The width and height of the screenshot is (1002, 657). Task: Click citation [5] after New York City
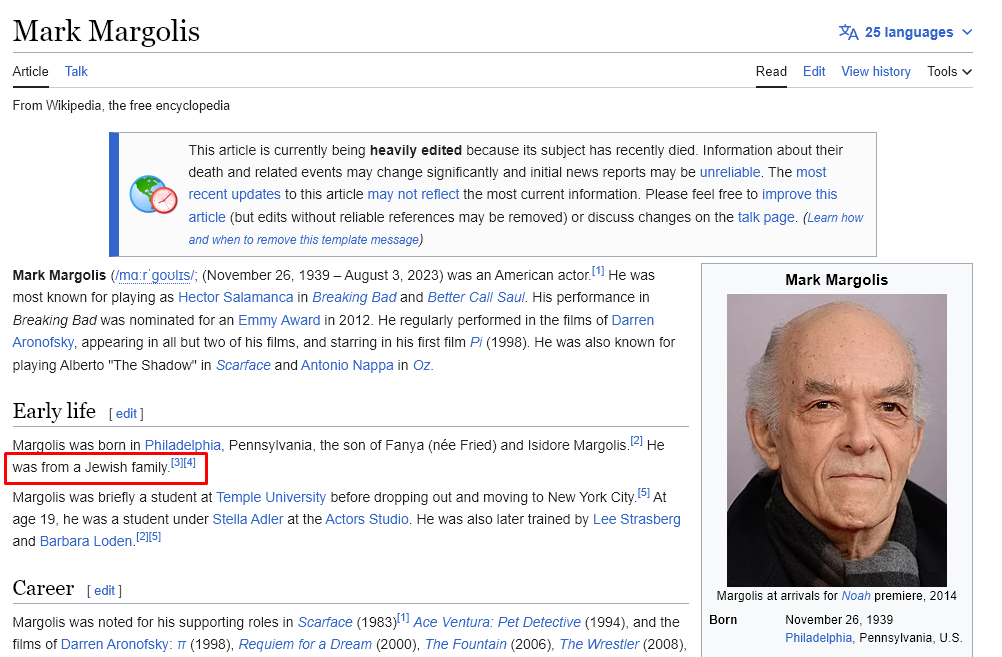pos(644,493)
